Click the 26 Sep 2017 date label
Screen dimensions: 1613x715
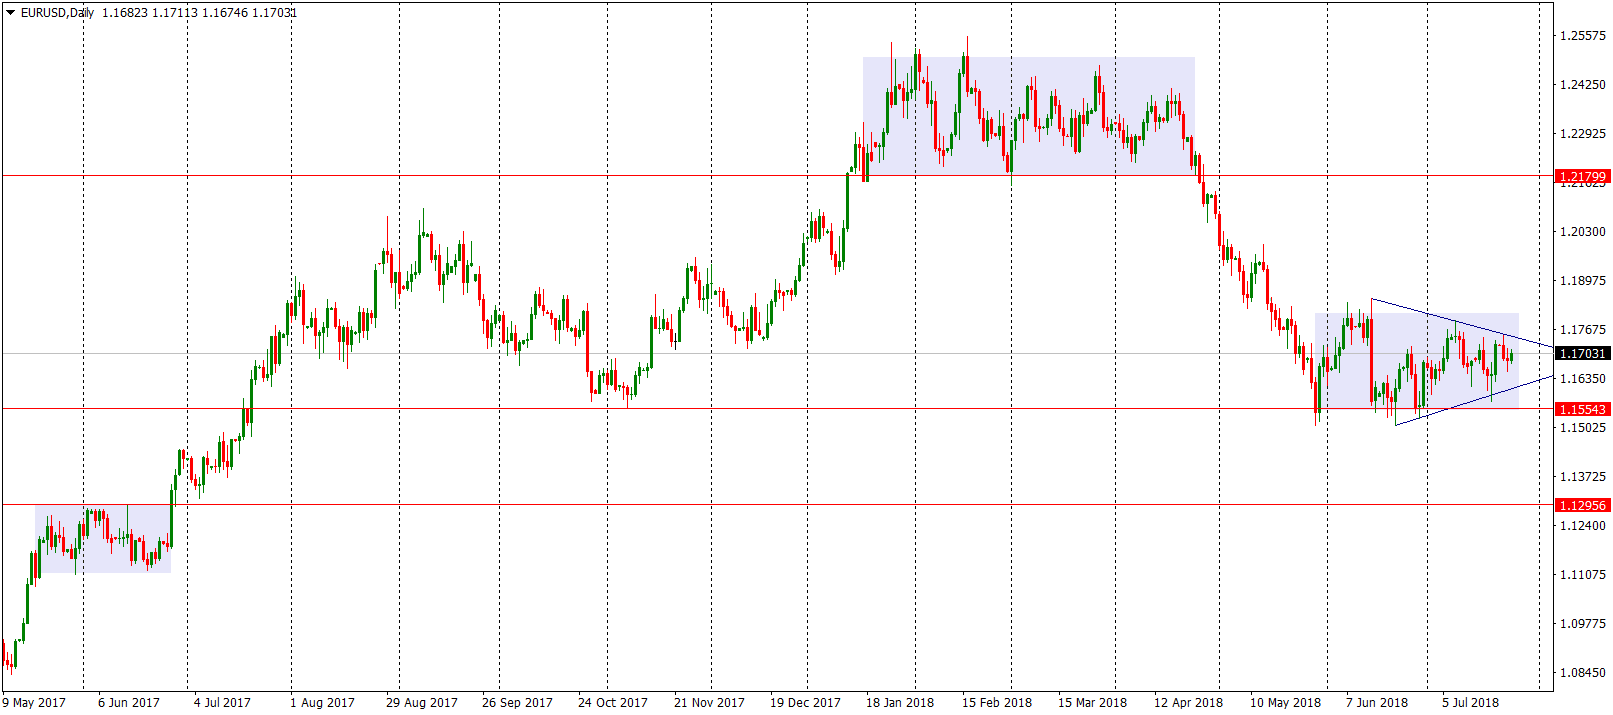pos(517,703)
